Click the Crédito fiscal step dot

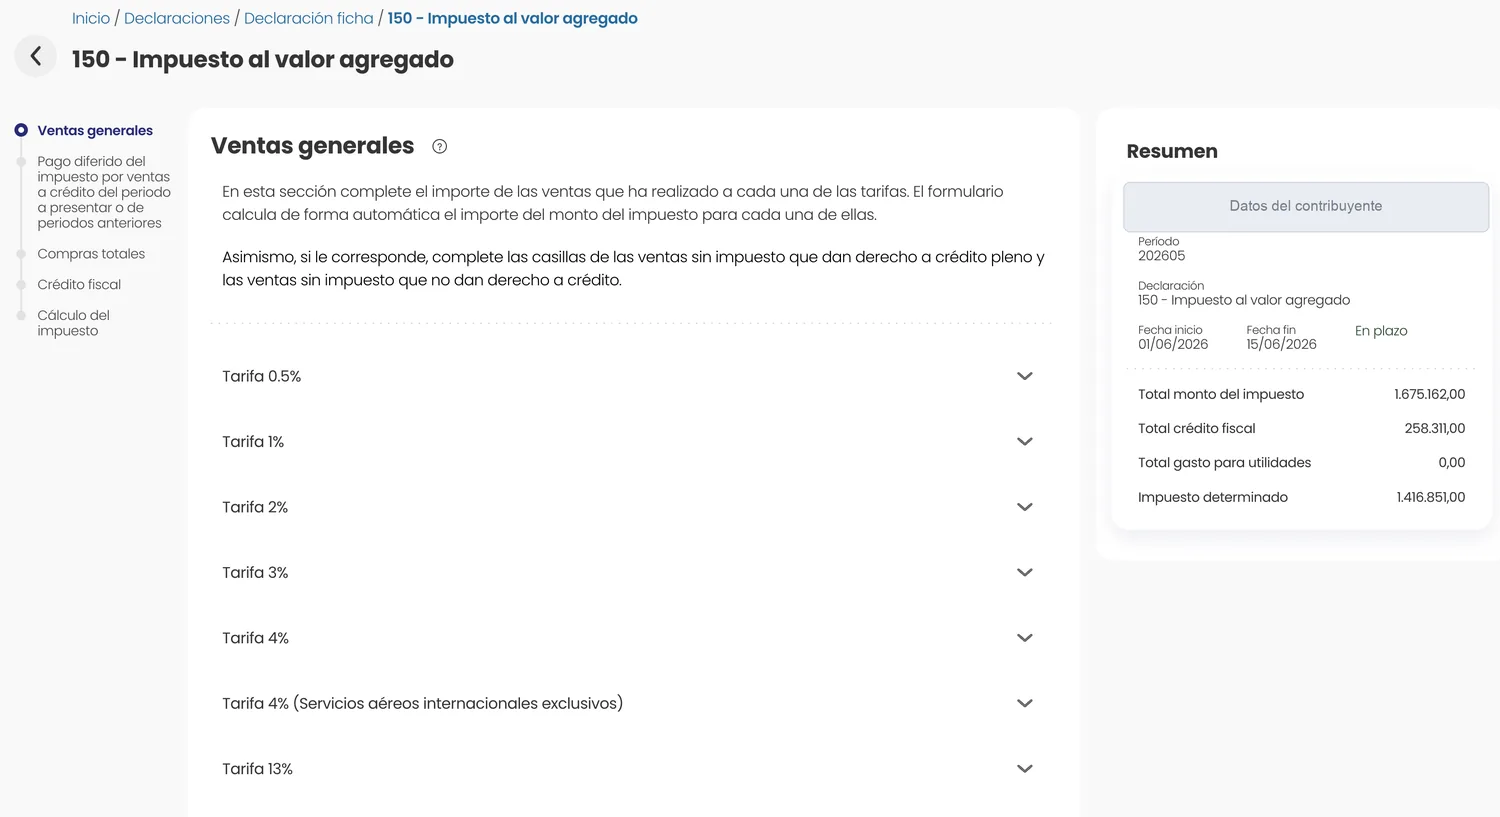click(21, 285)
